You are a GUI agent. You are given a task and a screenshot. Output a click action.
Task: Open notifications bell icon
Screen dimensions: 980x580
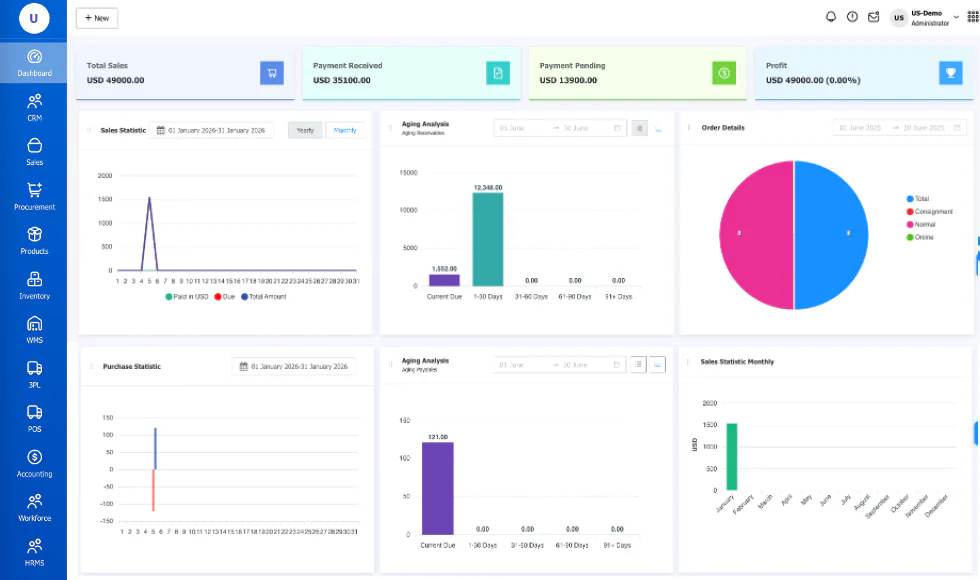(x=831, y=17)
